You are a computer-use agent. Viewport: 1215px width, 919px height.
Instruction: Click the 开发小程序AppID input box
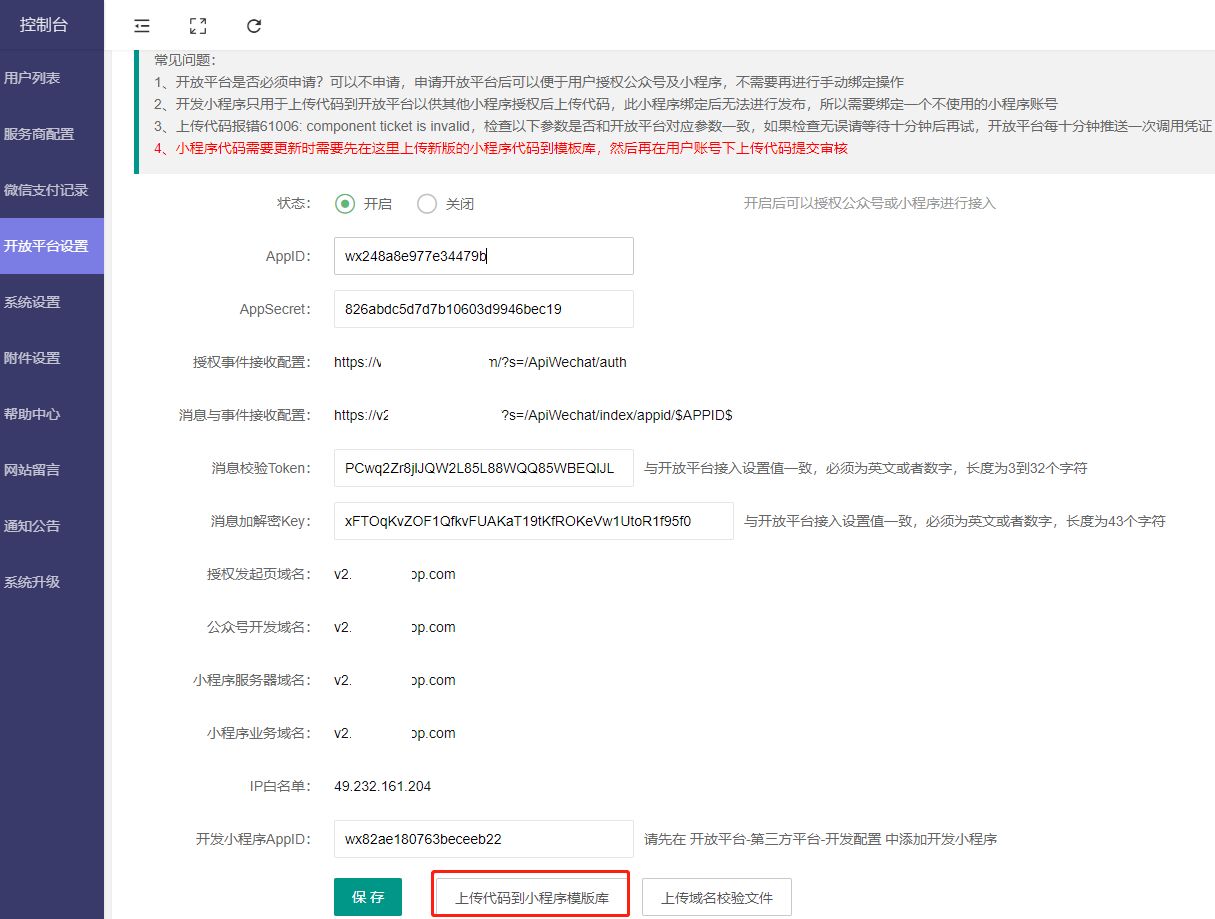coord(483,839)
